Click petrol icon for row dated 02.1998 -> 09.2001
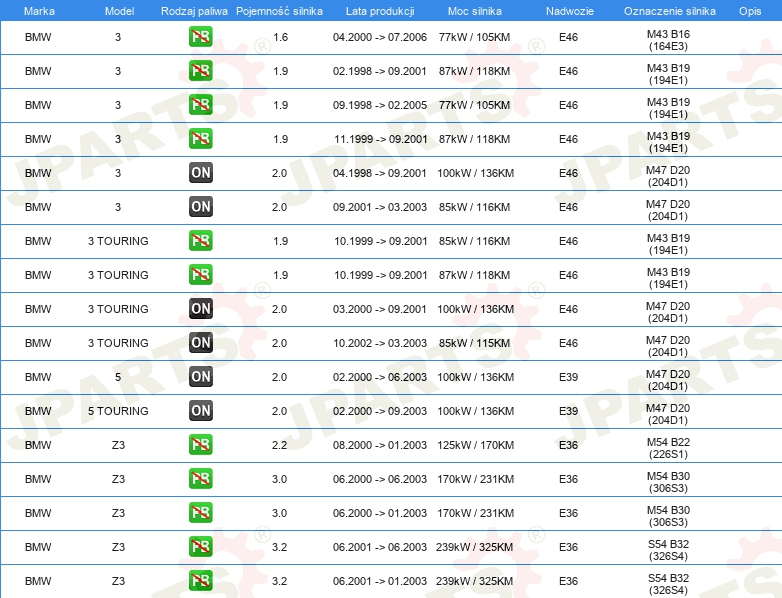This screenshot has width=782, height=598. pos(200,71)
